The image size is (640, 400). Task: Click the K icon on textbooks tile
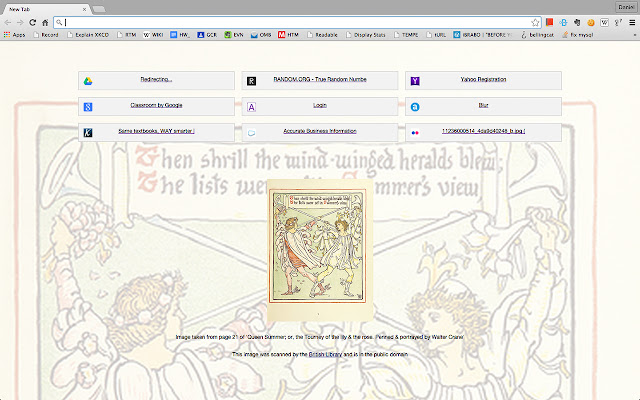pos(88,133)
